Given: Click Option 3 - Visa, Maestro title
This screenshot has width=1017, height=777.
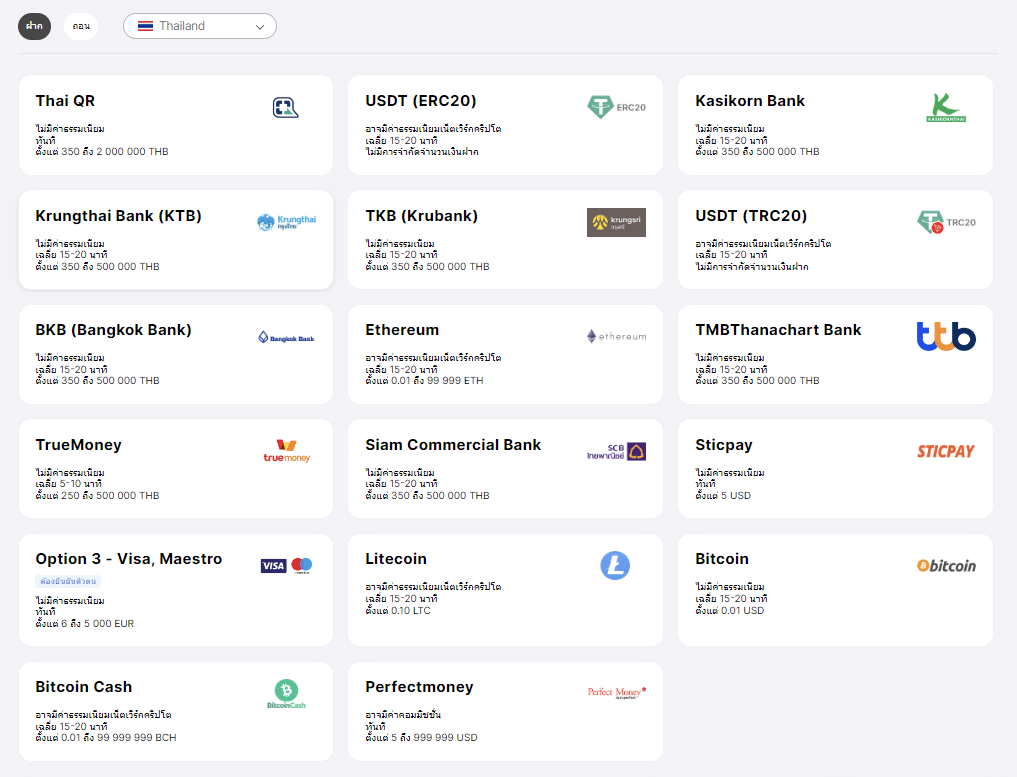Looking at the screenshot, I should (x=128, y=559).
